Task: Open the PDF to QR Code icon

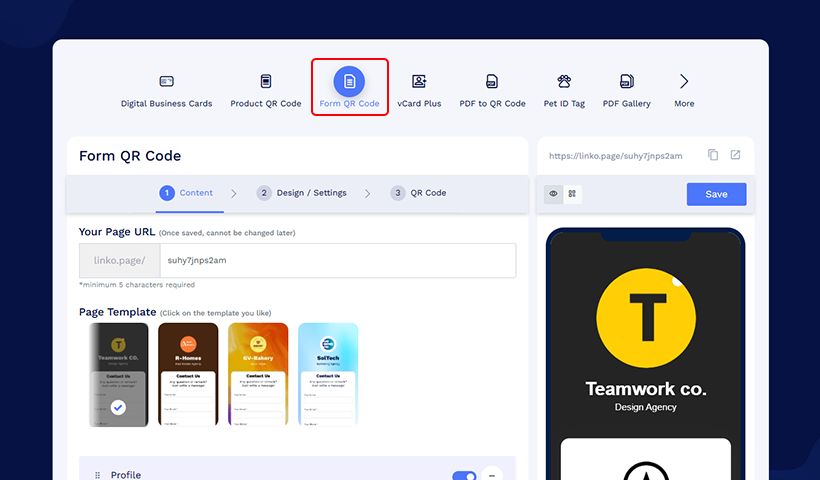Action: [492, 82]
